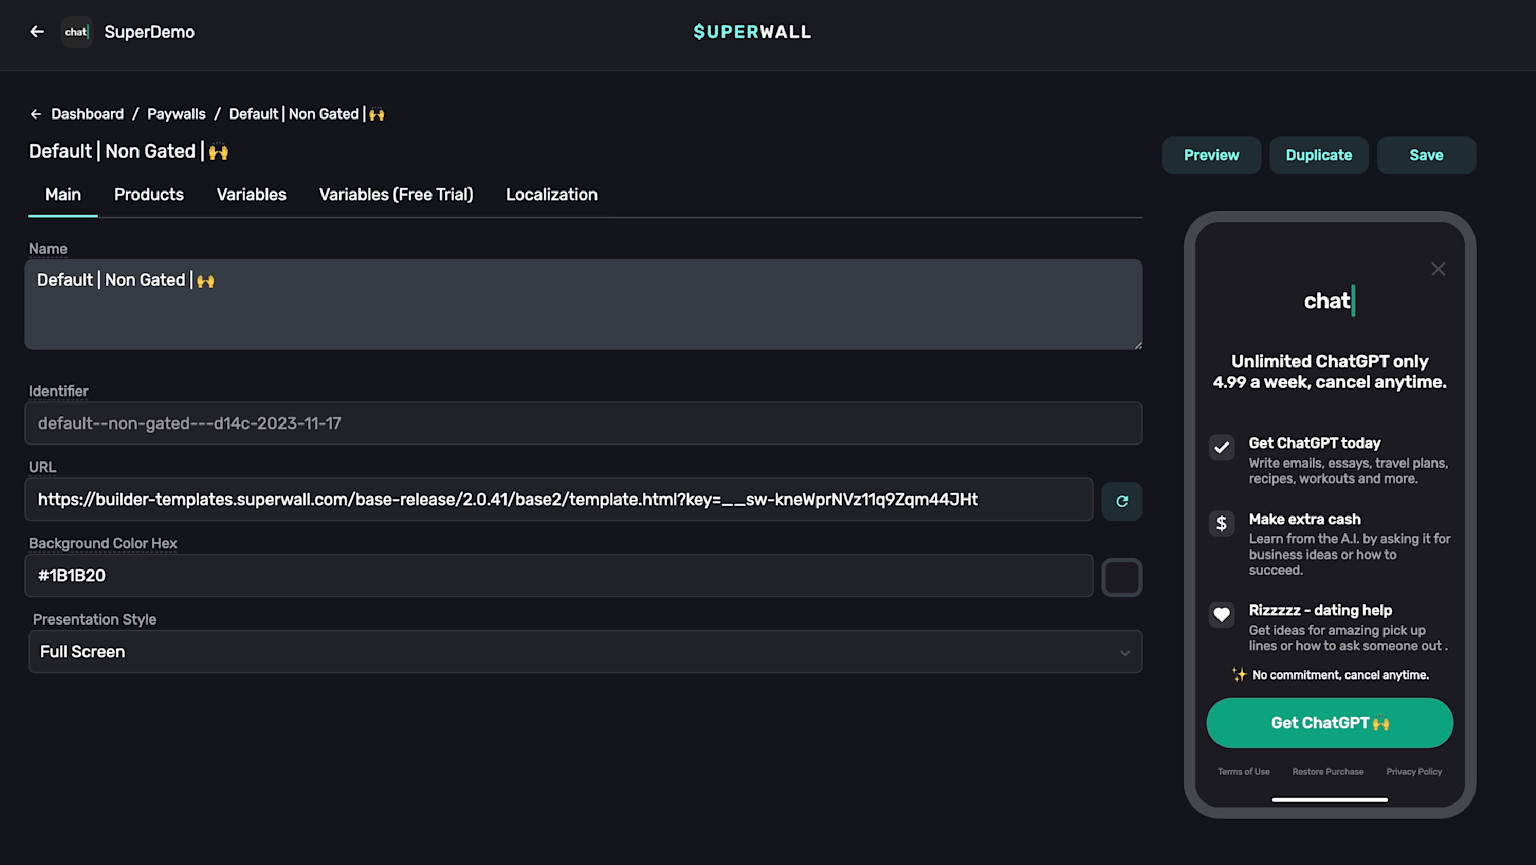Expand the Presentation Style dropdown
Viewport: 1536px width, 865px height.
pos(585,652)
